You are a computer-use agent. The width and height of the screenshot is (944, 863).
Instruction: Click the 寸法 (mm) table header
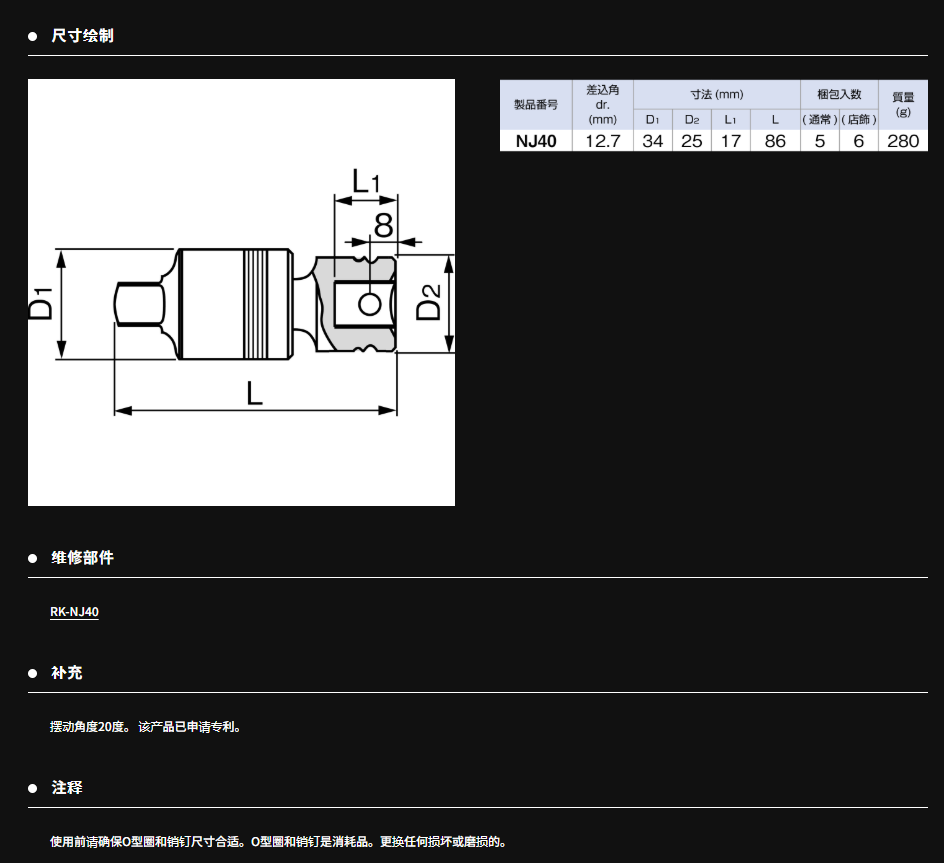pos(716,94)
